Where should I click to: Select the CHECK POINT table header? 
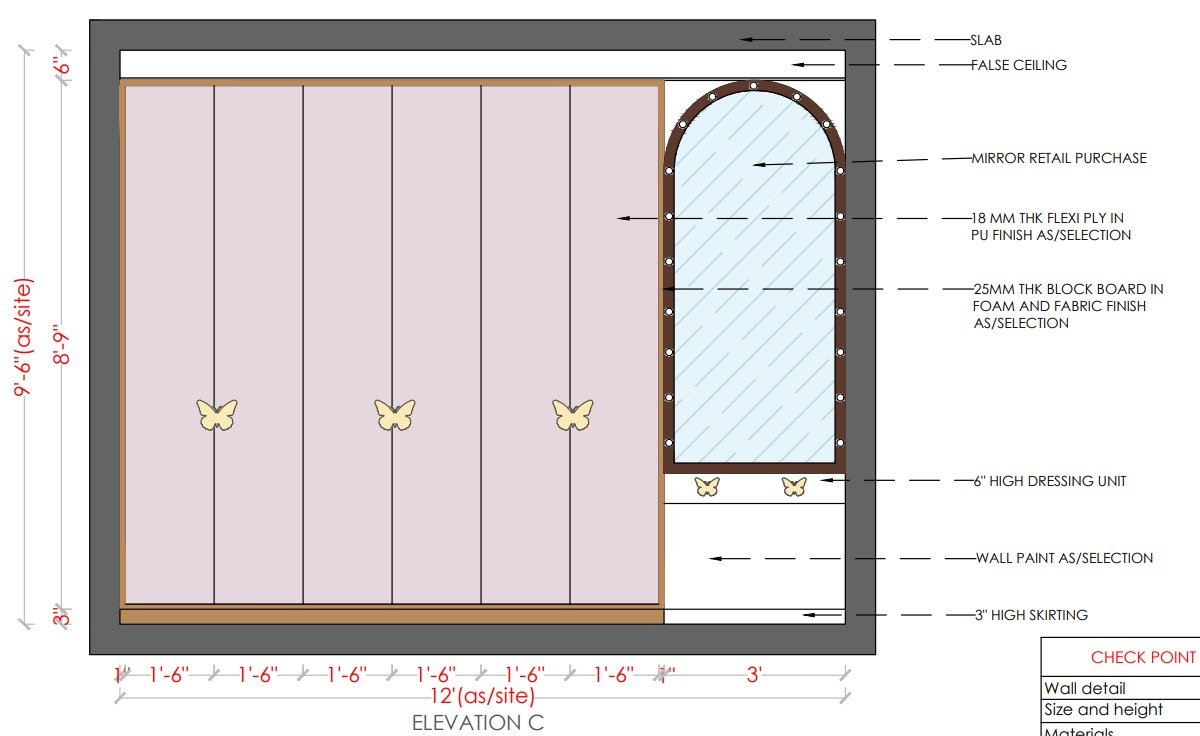click(1143, 657)
